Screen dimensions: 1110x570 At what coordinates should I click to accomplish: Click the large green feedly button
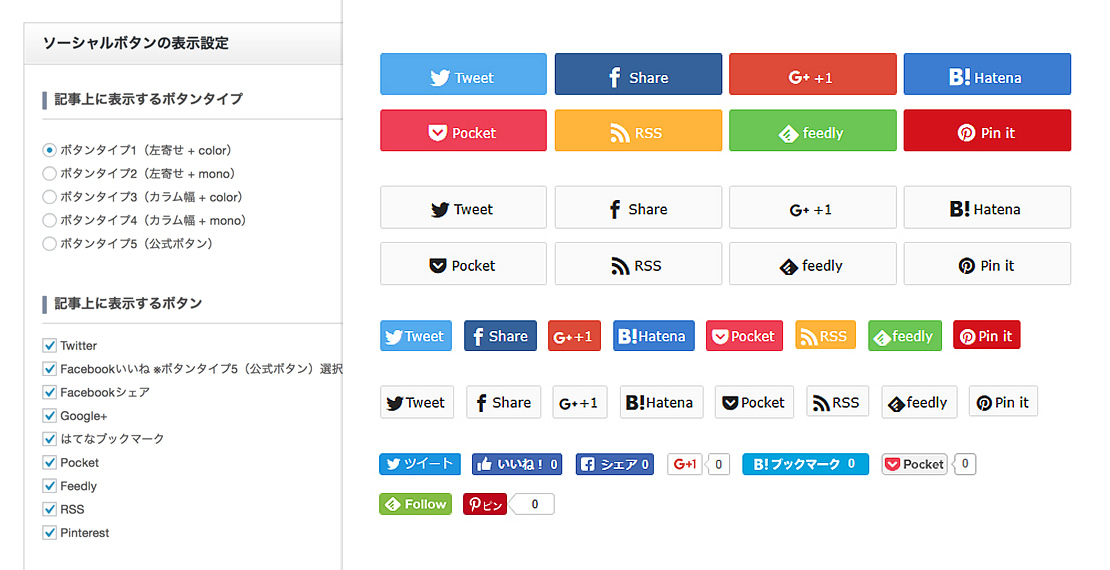point(813,130)
